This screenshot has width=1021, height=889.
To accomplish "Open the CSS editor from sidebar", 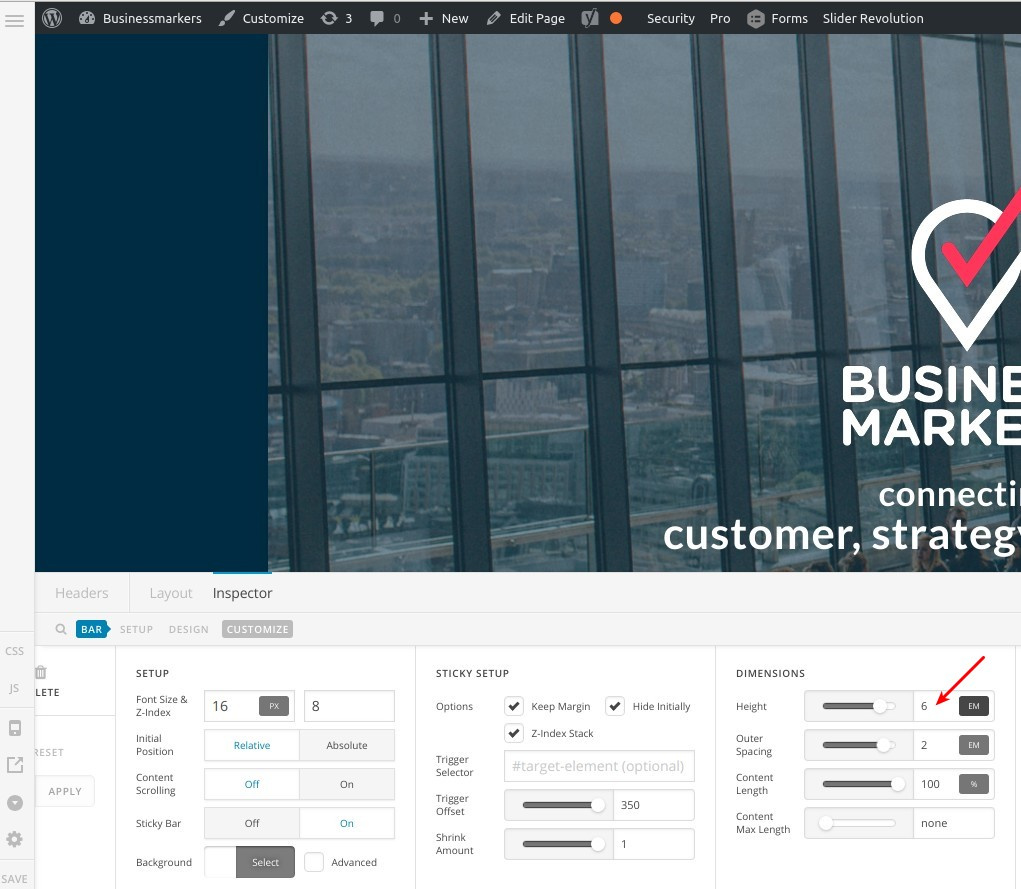I will click(x=15, y=651).
